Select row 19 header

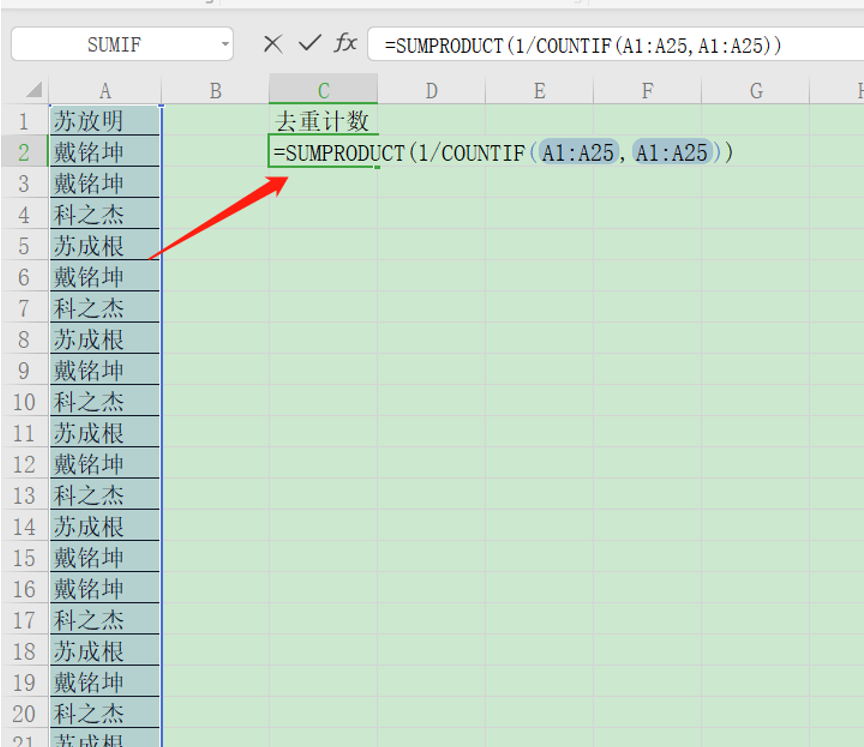click(x=24, y=681)
